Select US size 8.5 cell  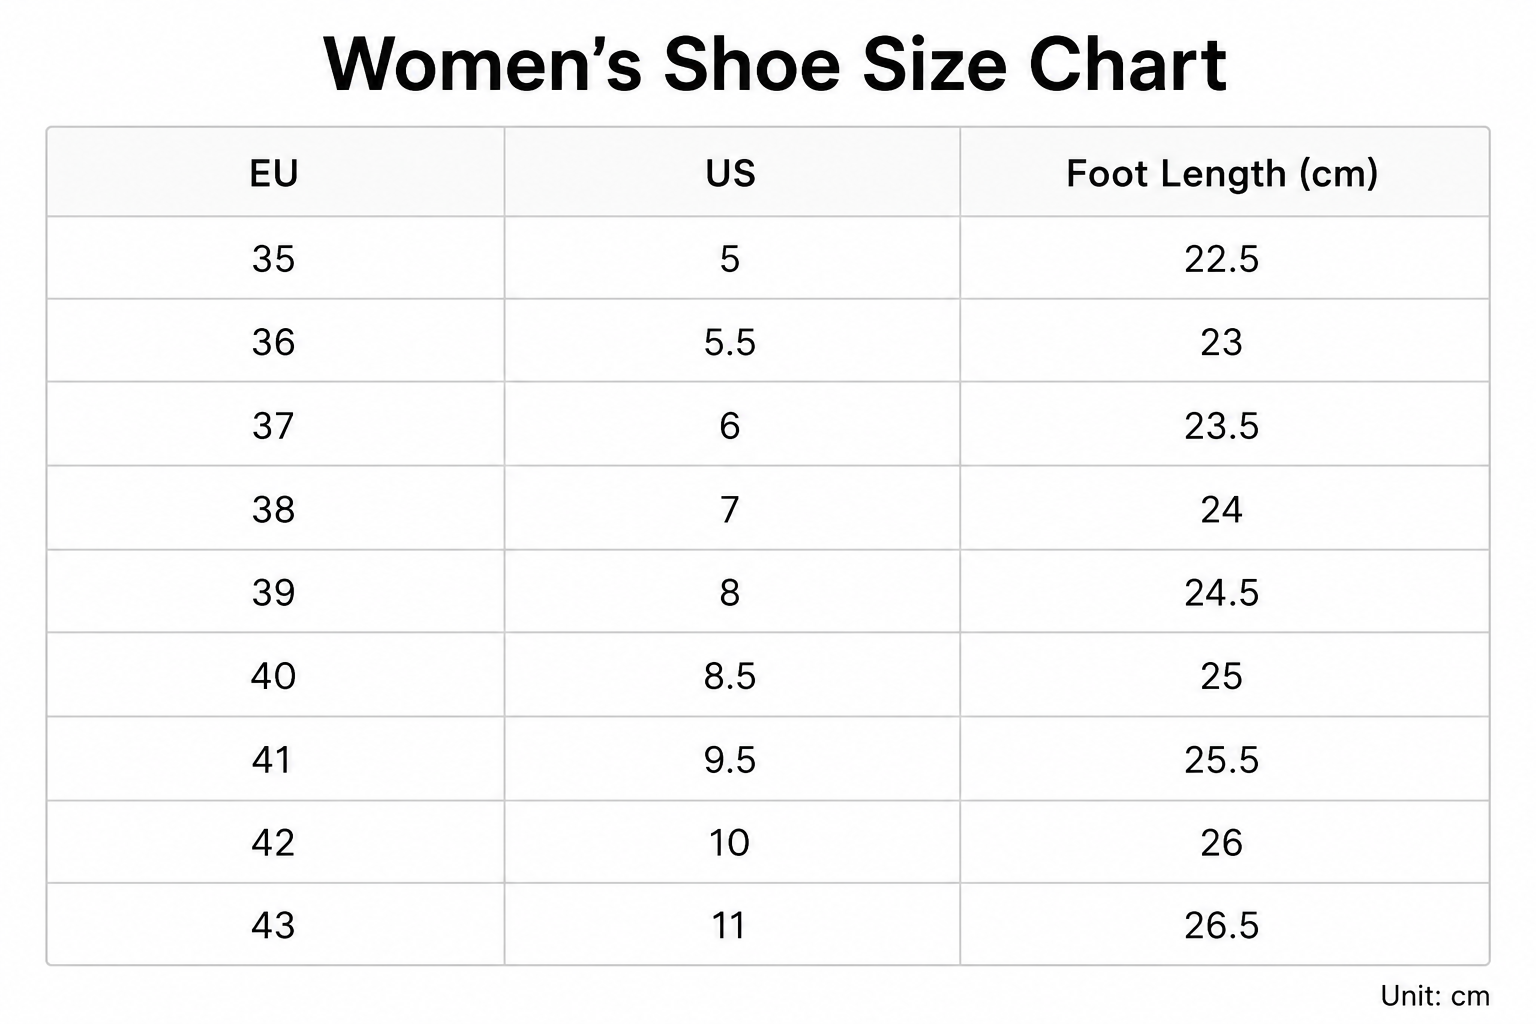click(x=731, y=676)
